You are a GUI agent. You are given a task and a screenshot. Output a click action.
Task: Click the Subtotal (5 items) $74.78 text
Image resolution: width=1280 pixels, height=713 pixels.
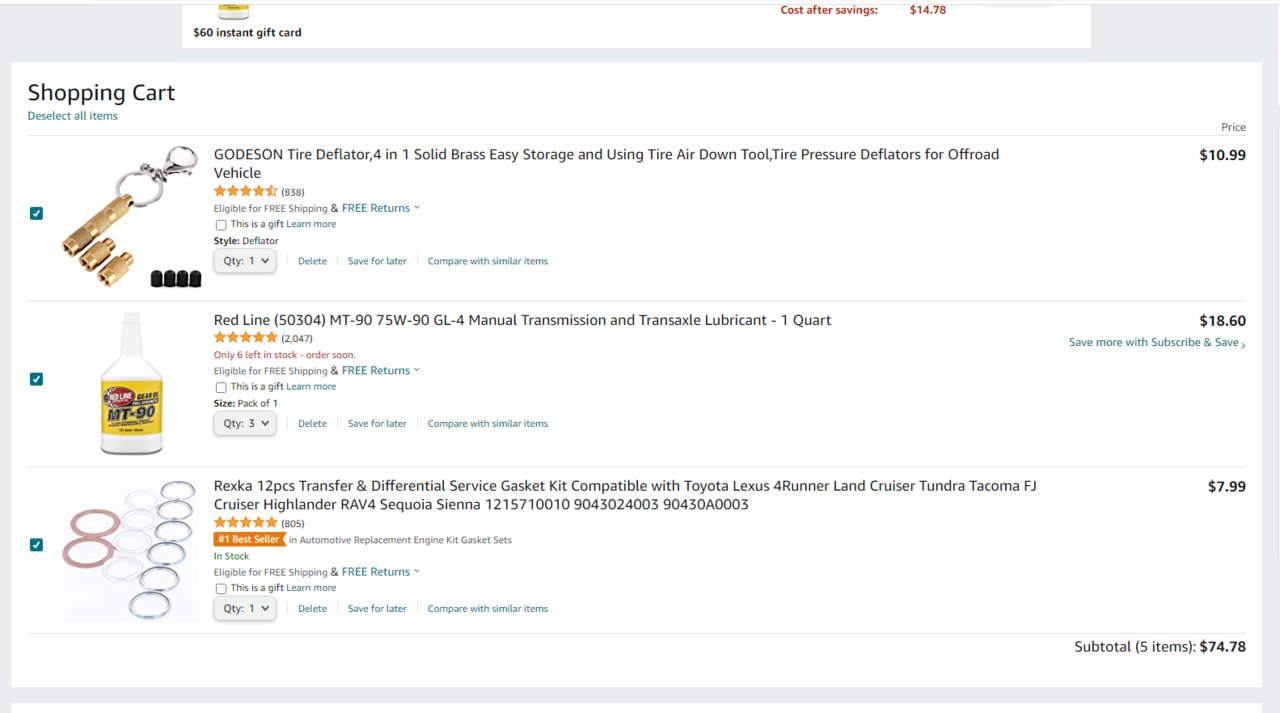1160,647
